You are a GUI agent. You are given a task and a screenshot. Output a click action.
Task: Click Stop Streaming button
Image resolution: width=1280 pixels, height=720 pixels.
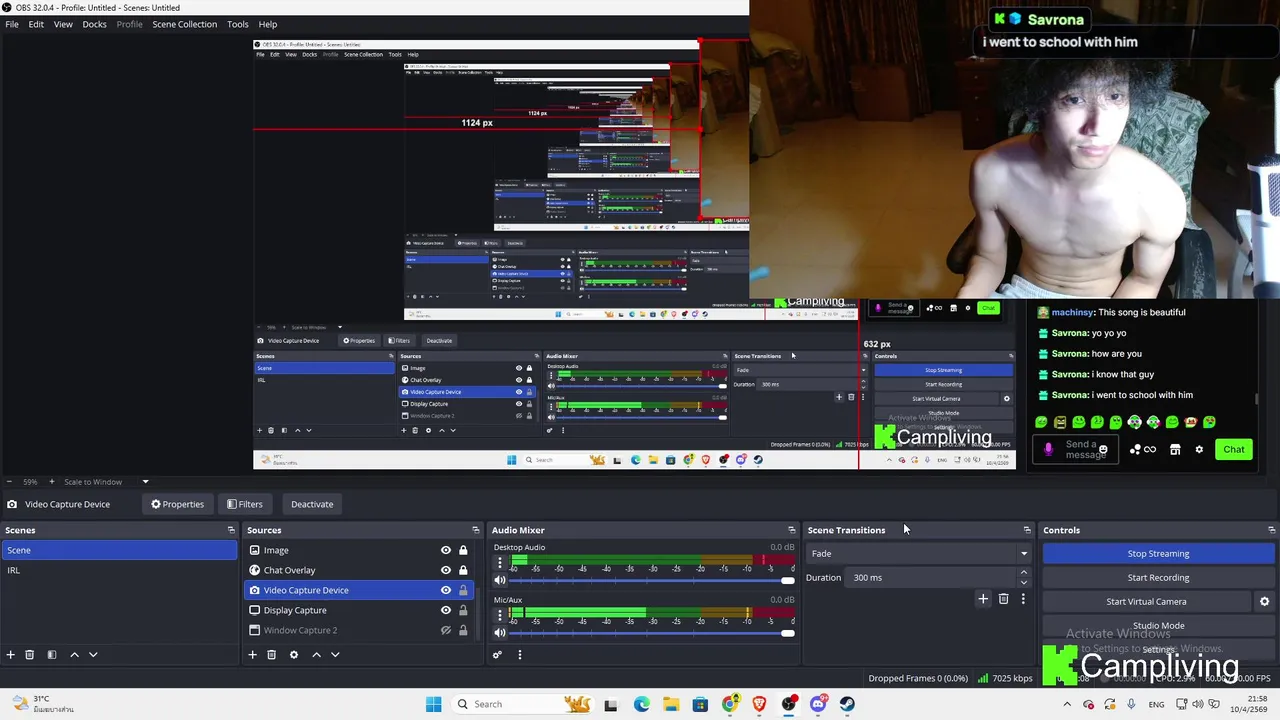[1158, 553]
